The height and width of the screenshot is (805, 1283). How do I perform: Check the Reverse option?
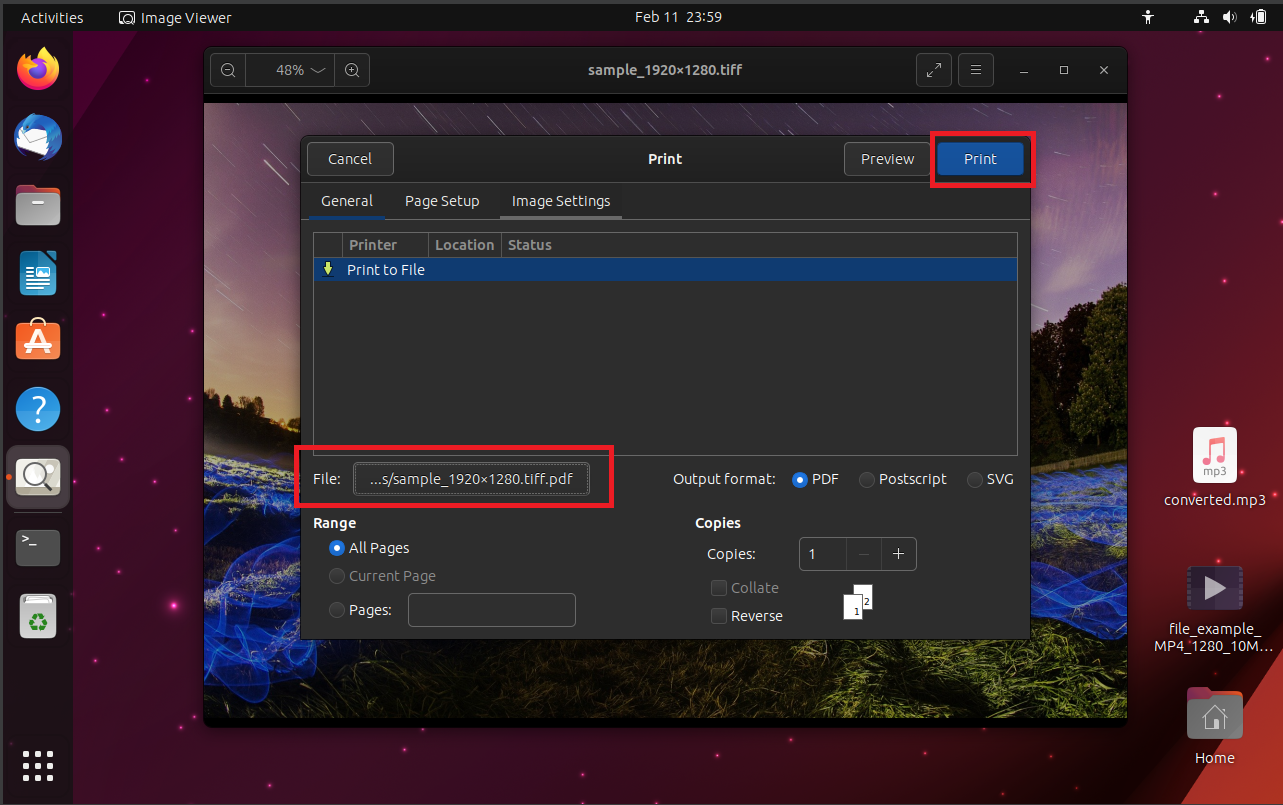[x=718, y=616]
